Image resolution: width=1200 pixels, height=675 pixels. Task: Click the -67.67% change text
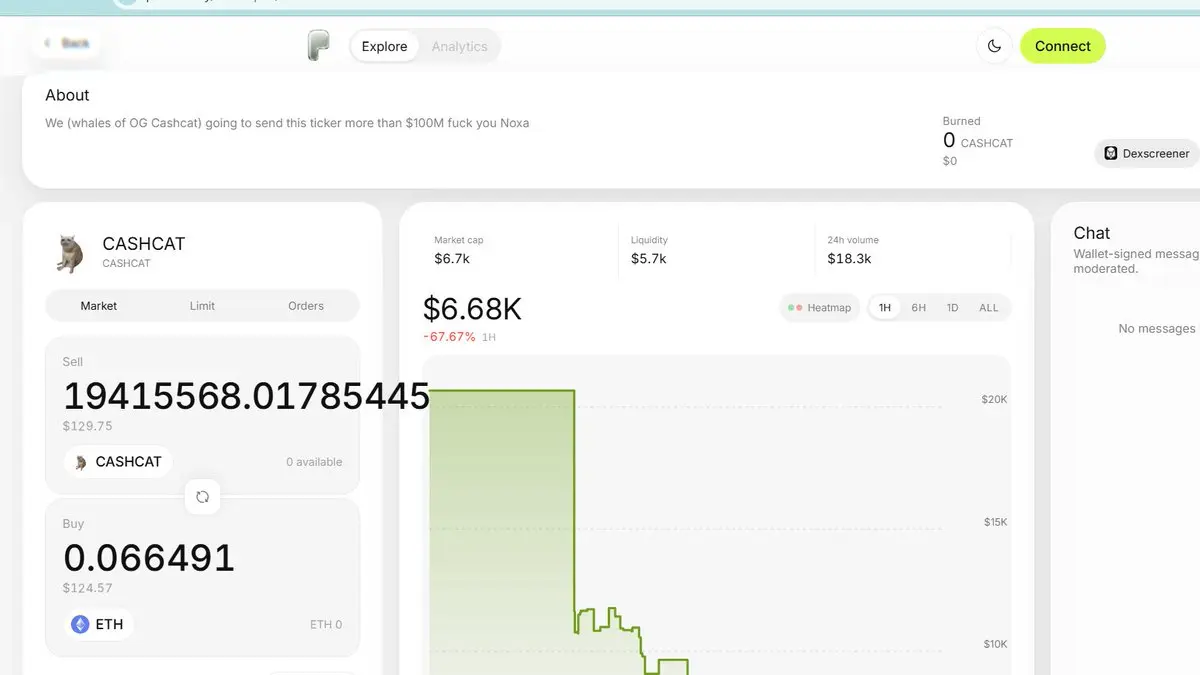449,337
